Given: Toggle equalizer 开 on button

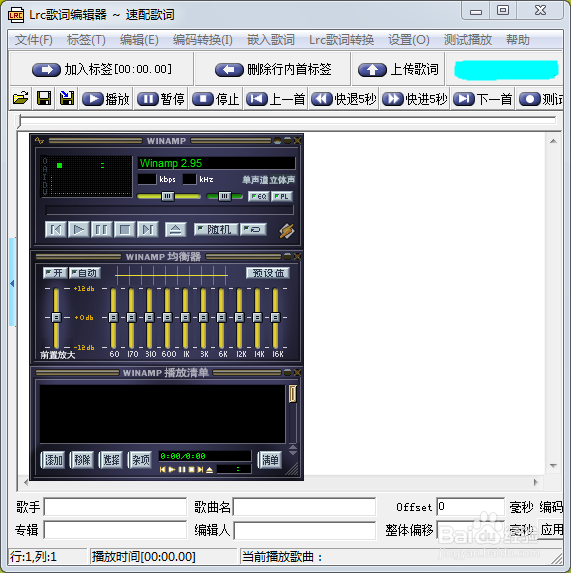Looking at the screenshot, I should (55, 273).
